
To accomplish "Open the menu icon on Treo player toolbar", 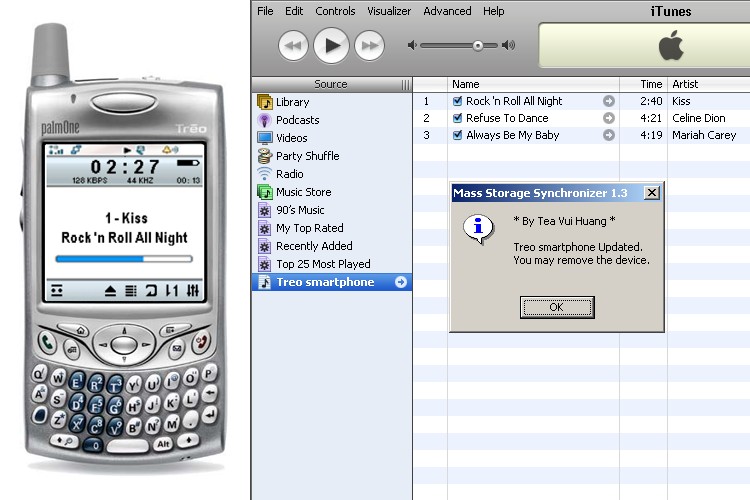I will click(x=56, y=290).
